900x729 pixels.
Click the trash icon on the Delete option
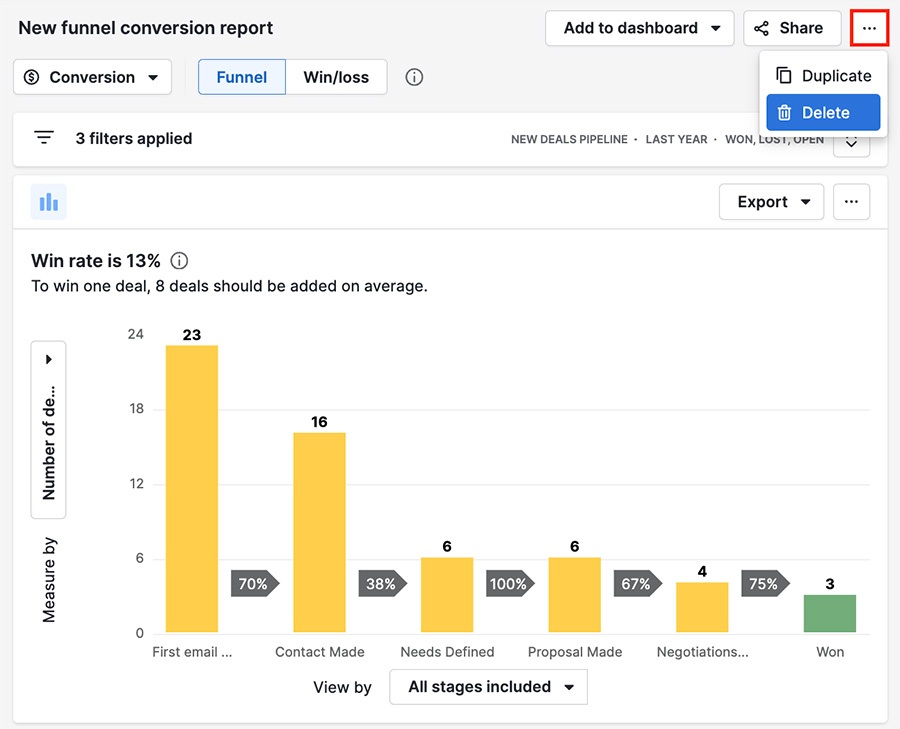click(783, 112)
